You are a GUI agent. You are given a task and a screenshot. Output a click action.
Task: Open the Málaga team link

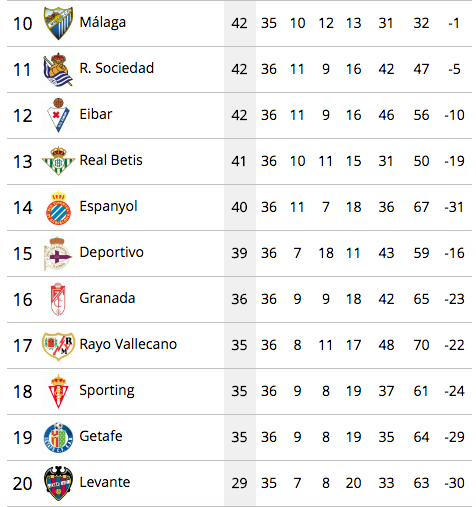(103, 23)
